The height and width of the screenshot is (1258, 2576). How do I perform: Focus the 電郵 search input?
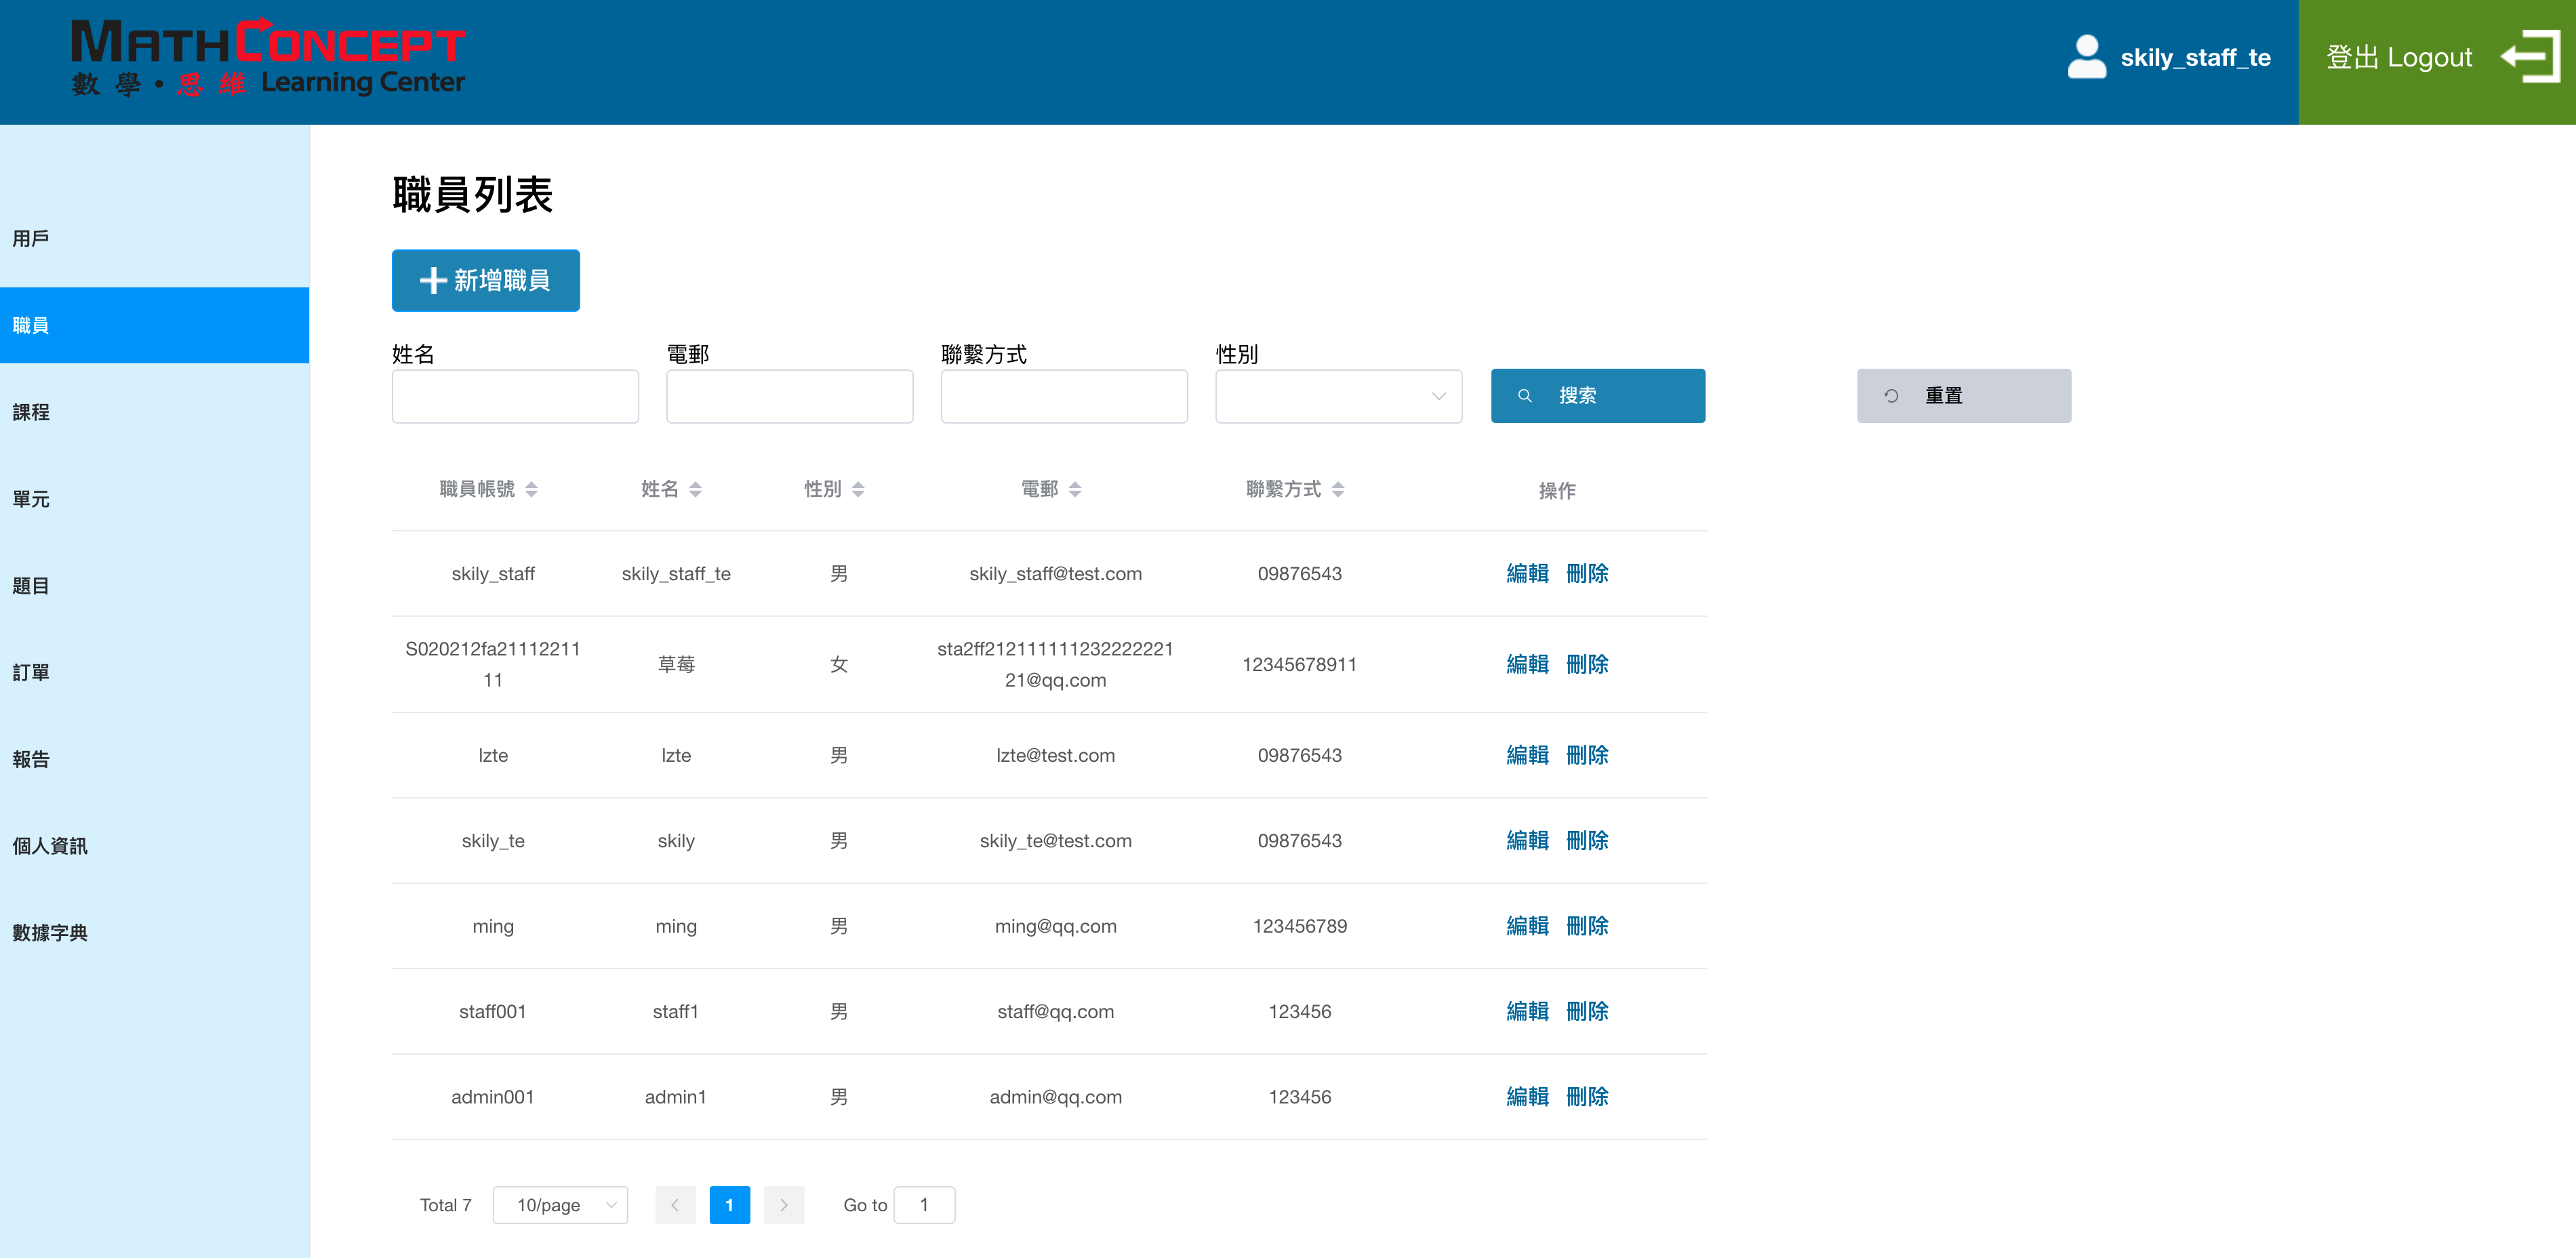click(789, 396)
